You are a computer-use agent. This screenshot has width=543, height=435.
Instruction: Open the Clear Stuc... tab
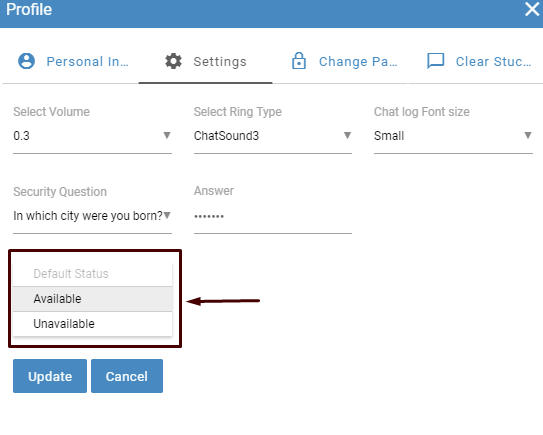(476, 62)
